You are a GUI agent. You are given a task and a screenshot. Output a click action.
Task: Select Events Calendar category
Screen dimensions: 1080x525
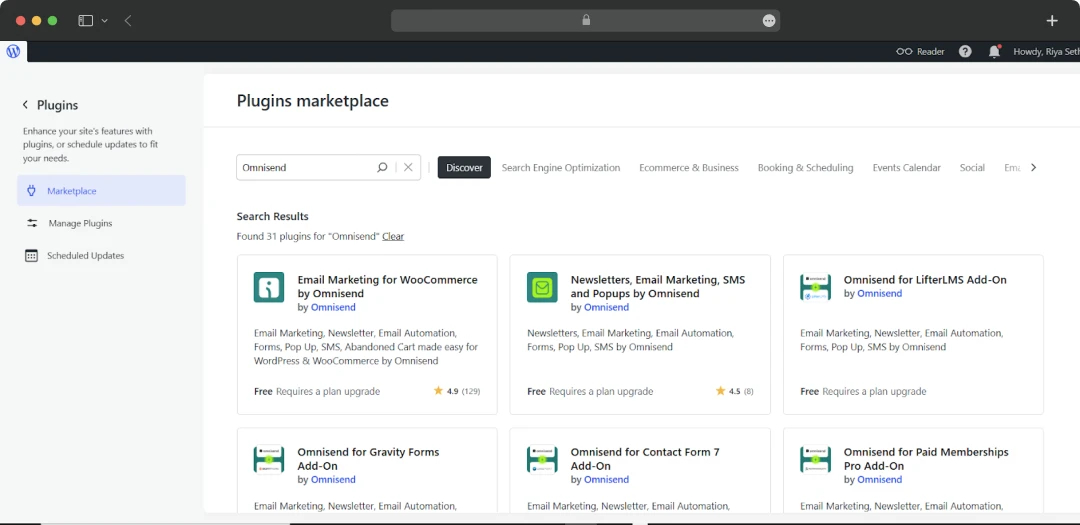pos(906,167)
